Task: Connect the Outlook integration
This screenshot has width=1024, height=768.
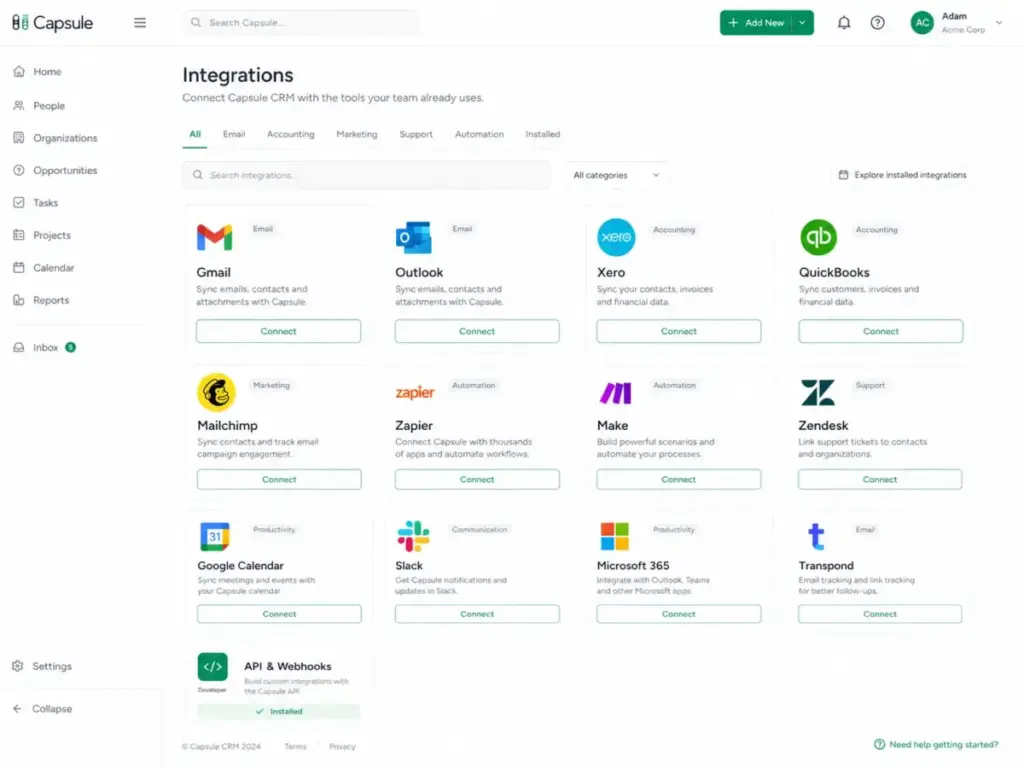Action: [477, 331]
